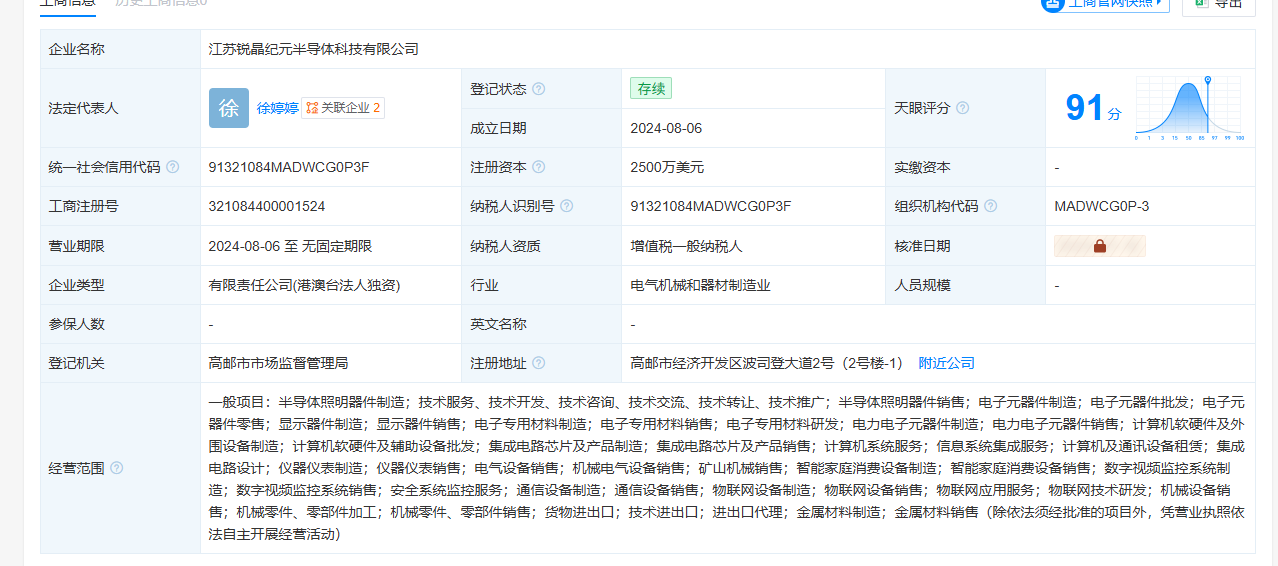
Task: Unlock the hidden 核准日期 value
Action: point(1100,246)
